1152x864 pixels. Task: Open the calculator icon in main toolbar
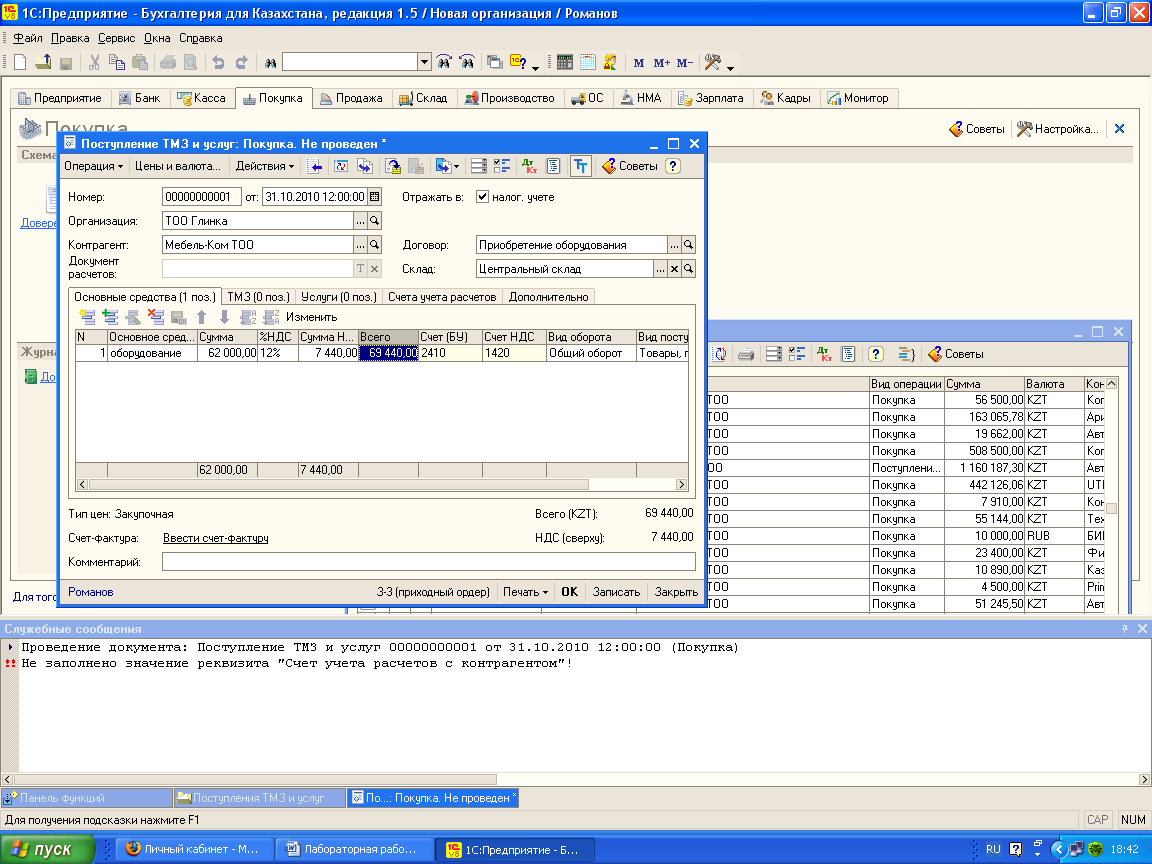pos(564,62)
